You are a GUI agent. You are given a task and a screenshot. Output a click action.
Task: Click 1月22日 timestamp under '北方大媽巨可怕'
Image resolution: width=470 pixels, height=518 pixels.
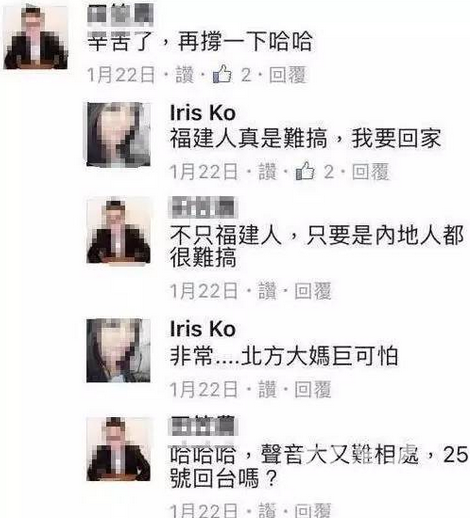[204, 389]
